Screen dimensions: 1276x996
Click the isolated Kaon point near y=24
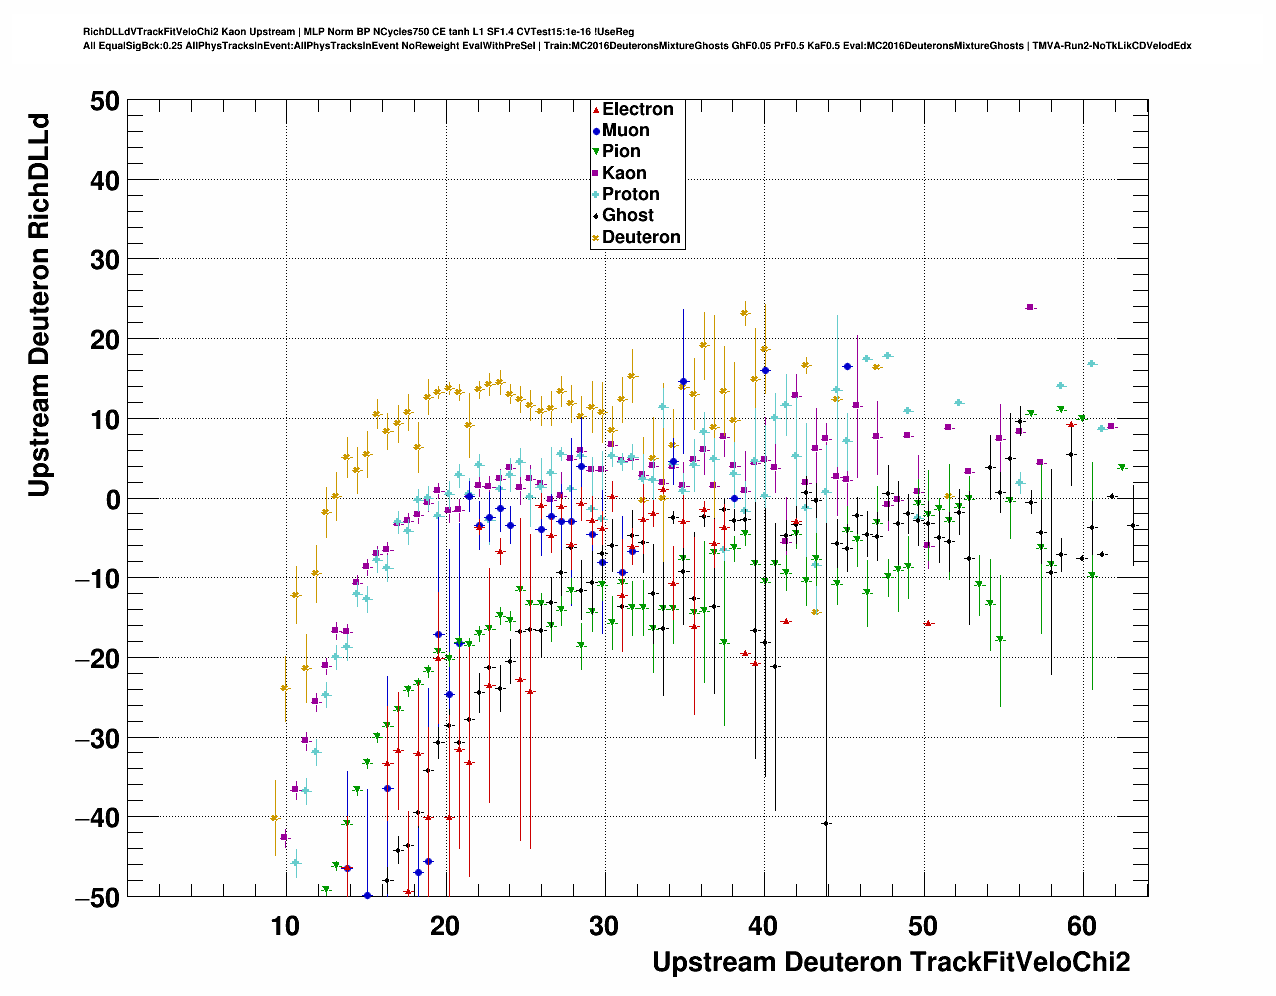(1030, 307)
